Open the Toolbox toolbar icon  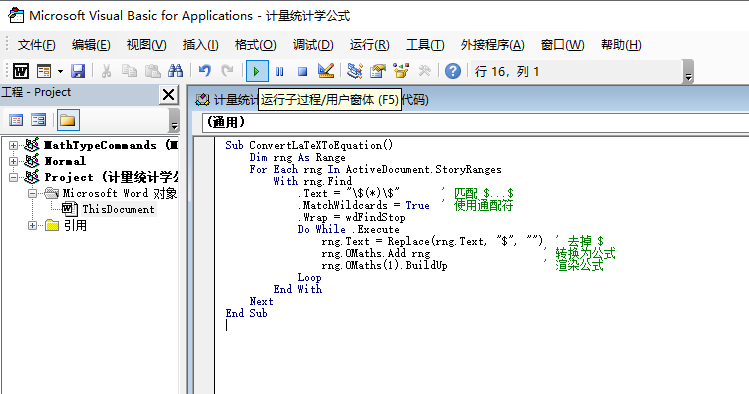tap(424, 72)
